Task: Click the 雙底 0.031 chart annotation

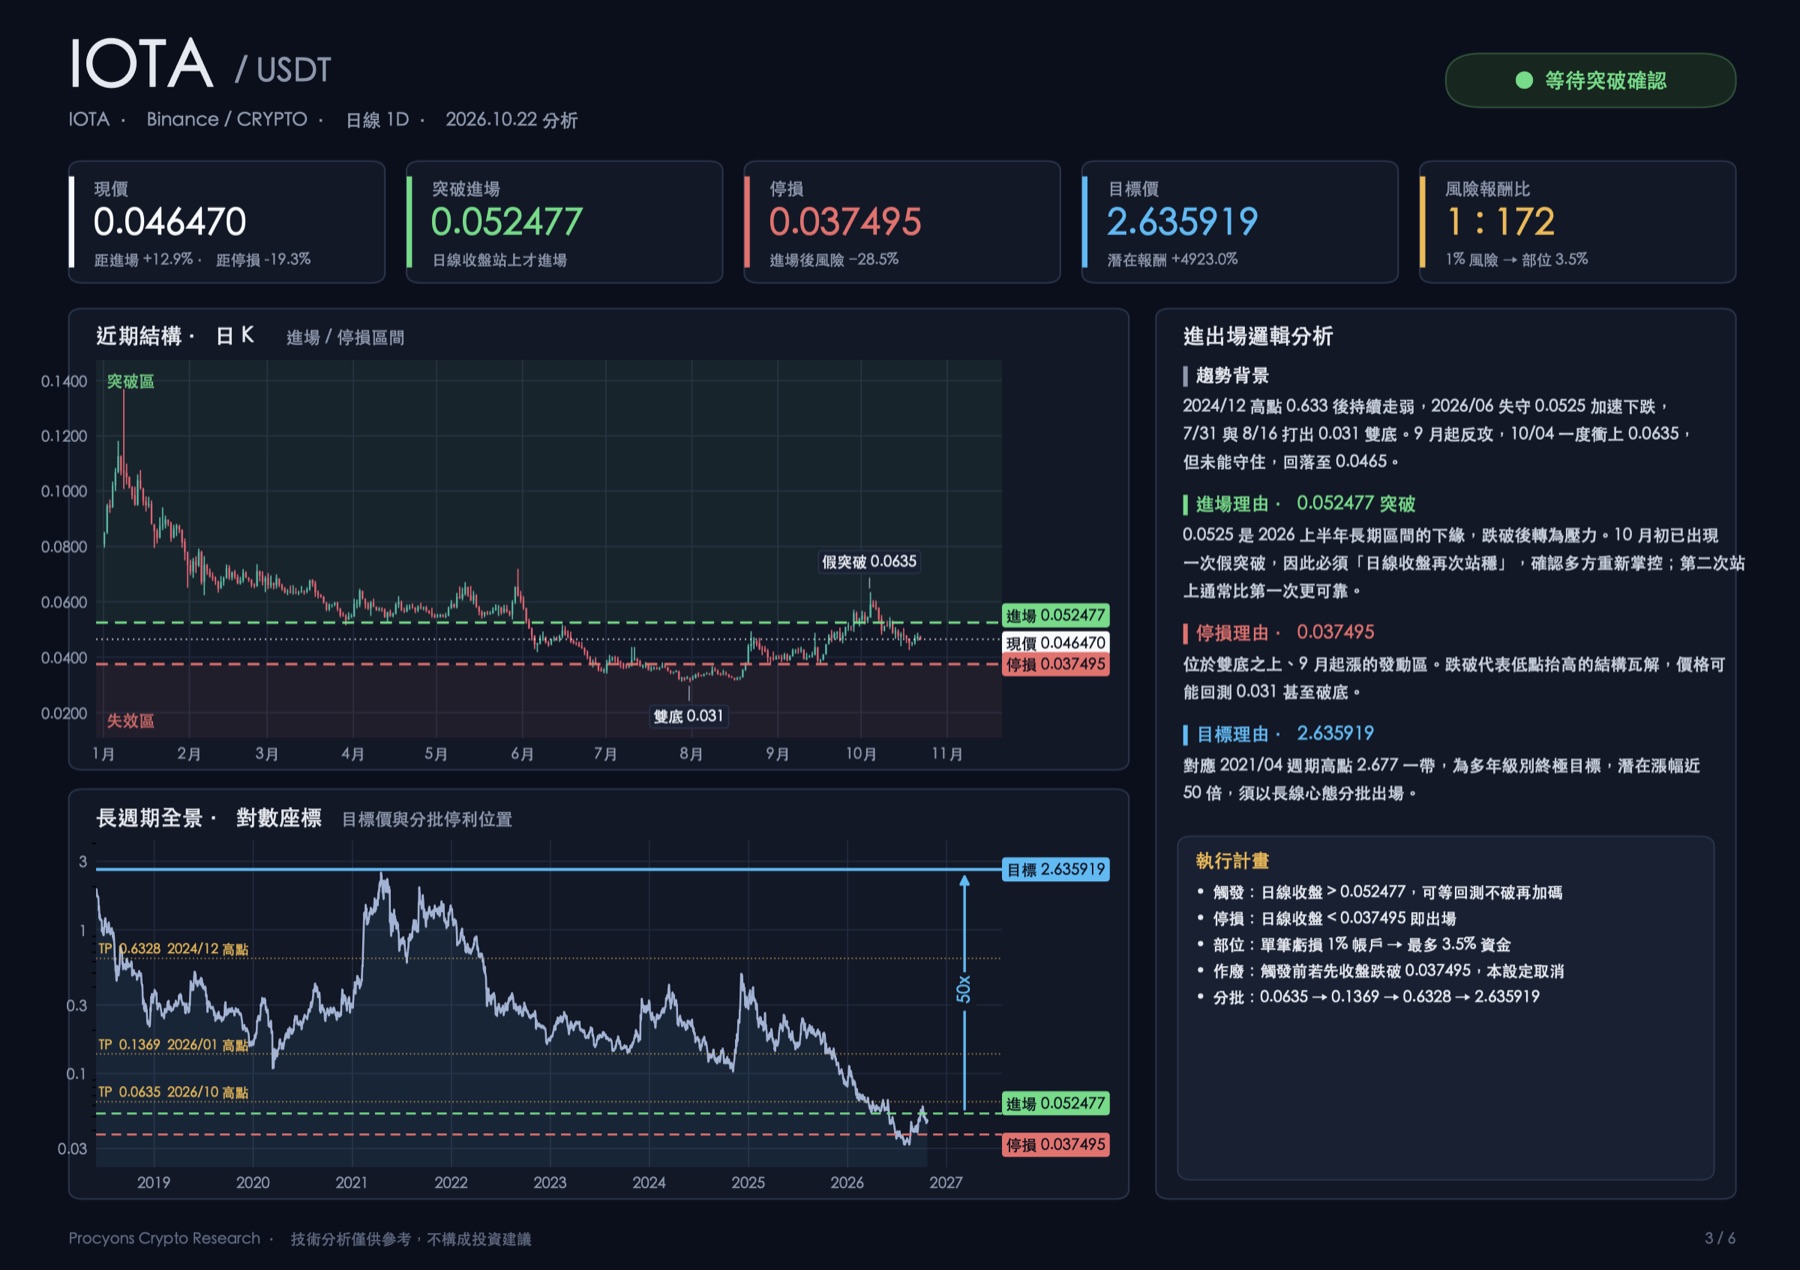Action: pyautogui.click(x=688, y=716)
